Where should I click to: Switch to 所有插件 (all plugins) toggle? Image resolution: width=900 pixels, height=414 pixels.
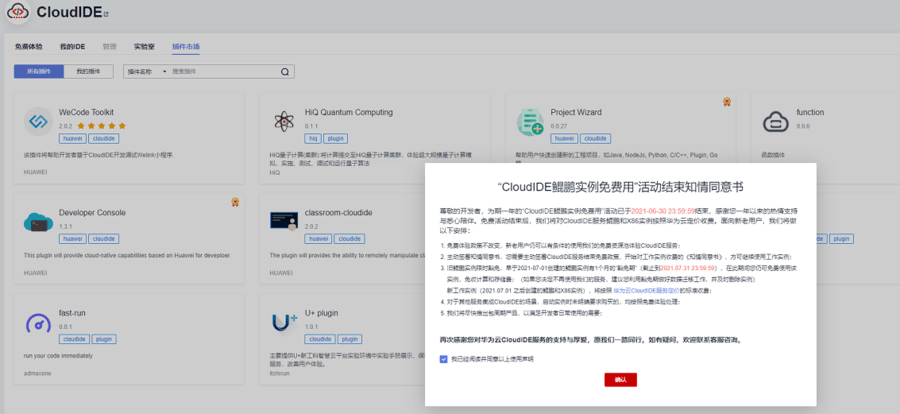[x=38, y=72]
